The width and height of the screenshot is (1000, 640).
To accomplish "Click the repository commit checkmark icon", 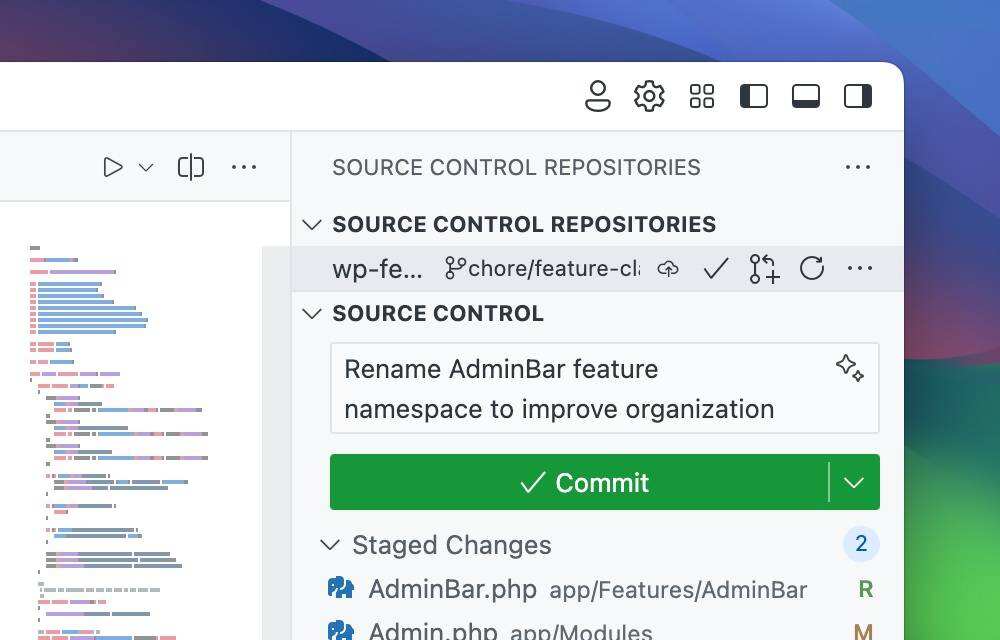I will (x=716, y=268).
